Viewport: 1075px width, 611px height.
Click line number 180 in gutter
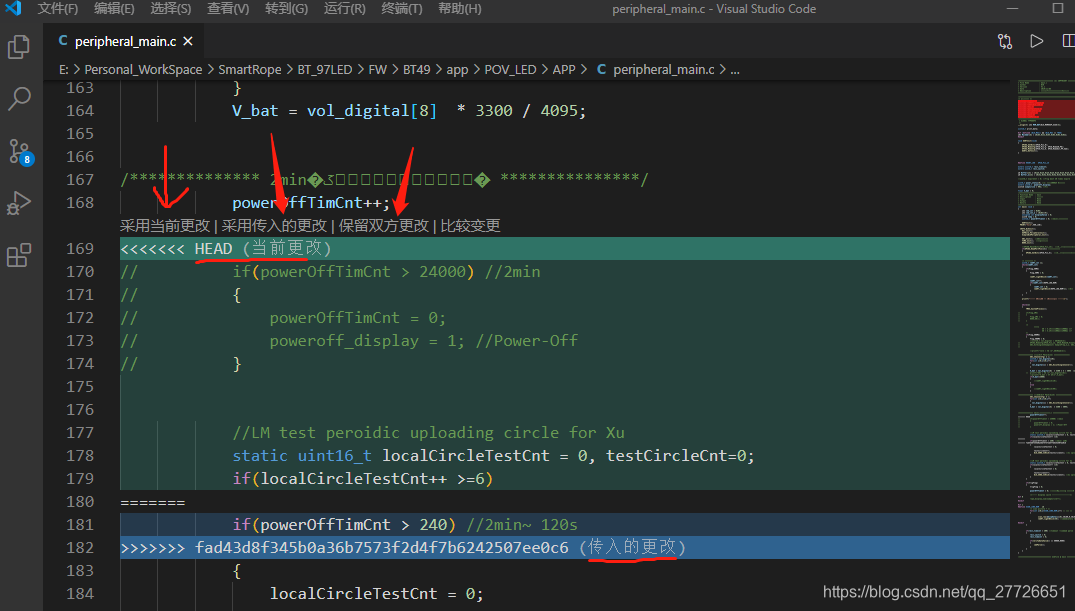(80, 502)
